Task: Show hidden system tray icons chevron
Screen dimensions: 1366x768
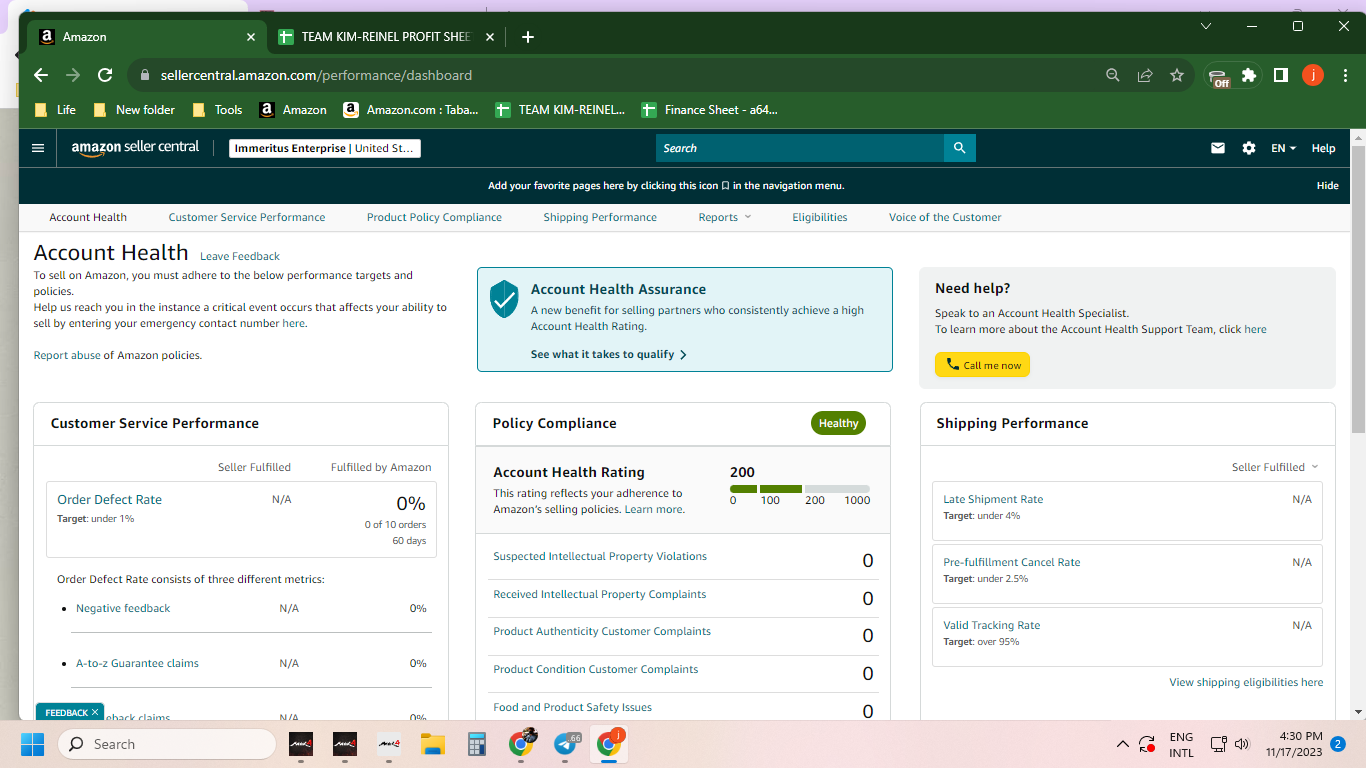Action: 1123,744
